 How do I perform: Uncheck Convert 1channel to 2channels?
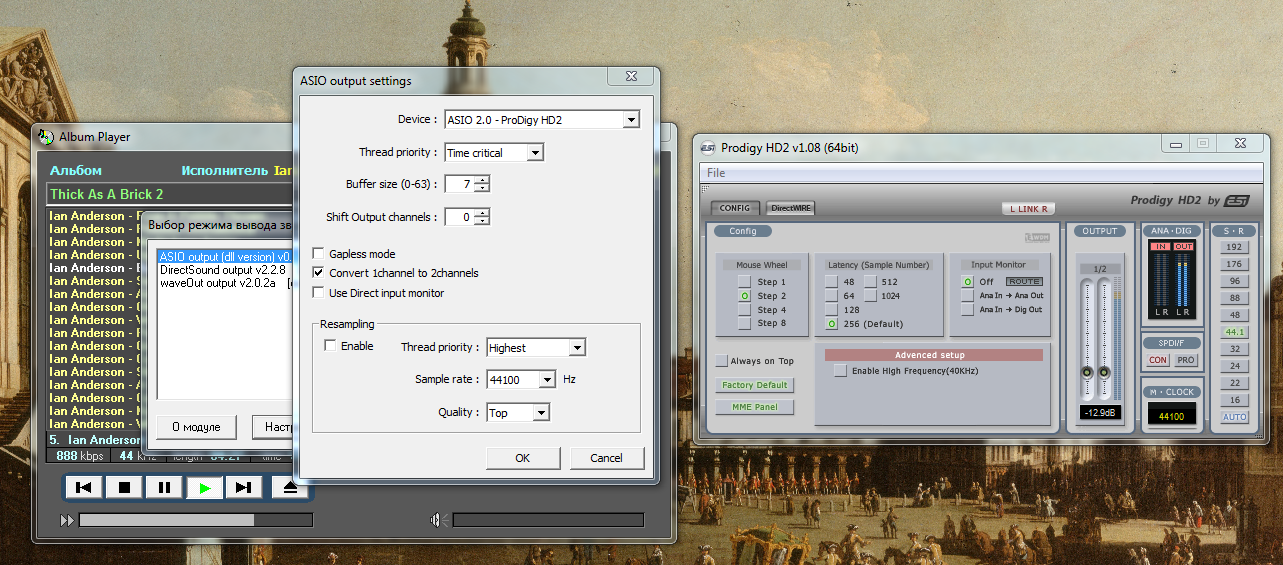(319, 273)
